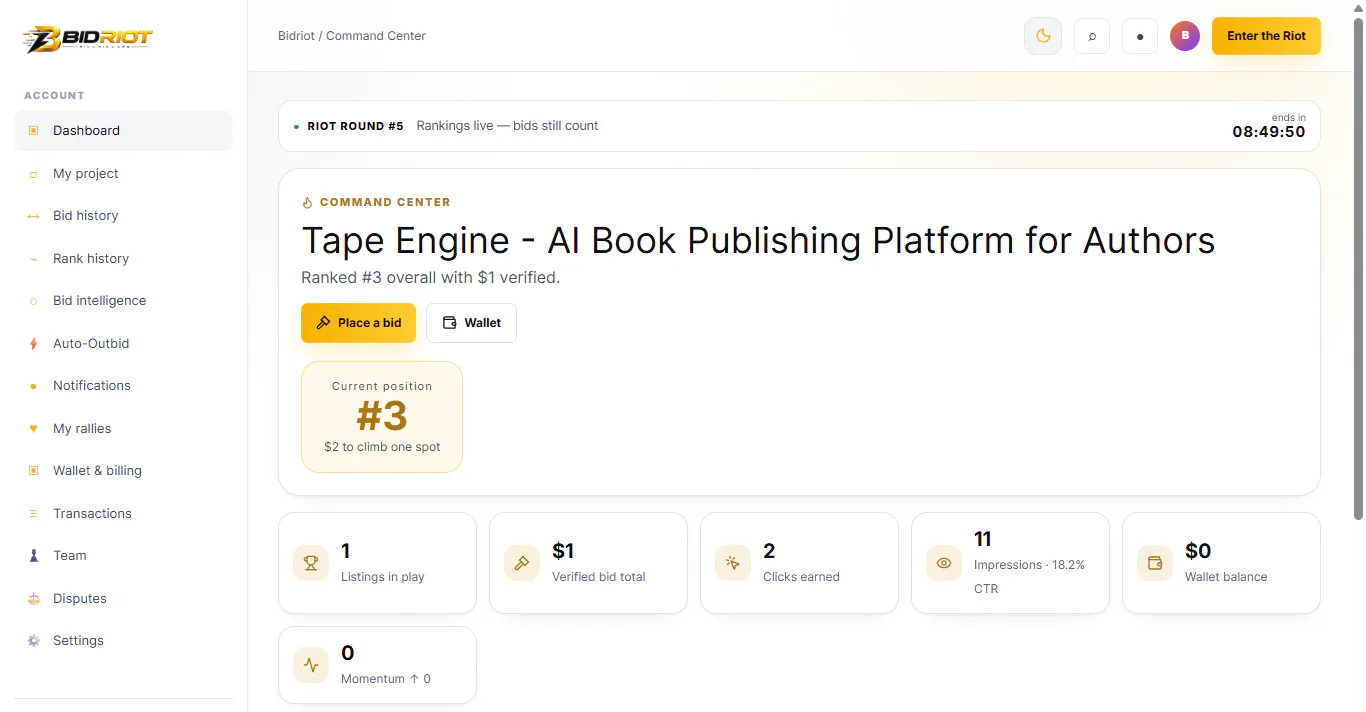Toggle dark mode moon icon

point(1043,36)
